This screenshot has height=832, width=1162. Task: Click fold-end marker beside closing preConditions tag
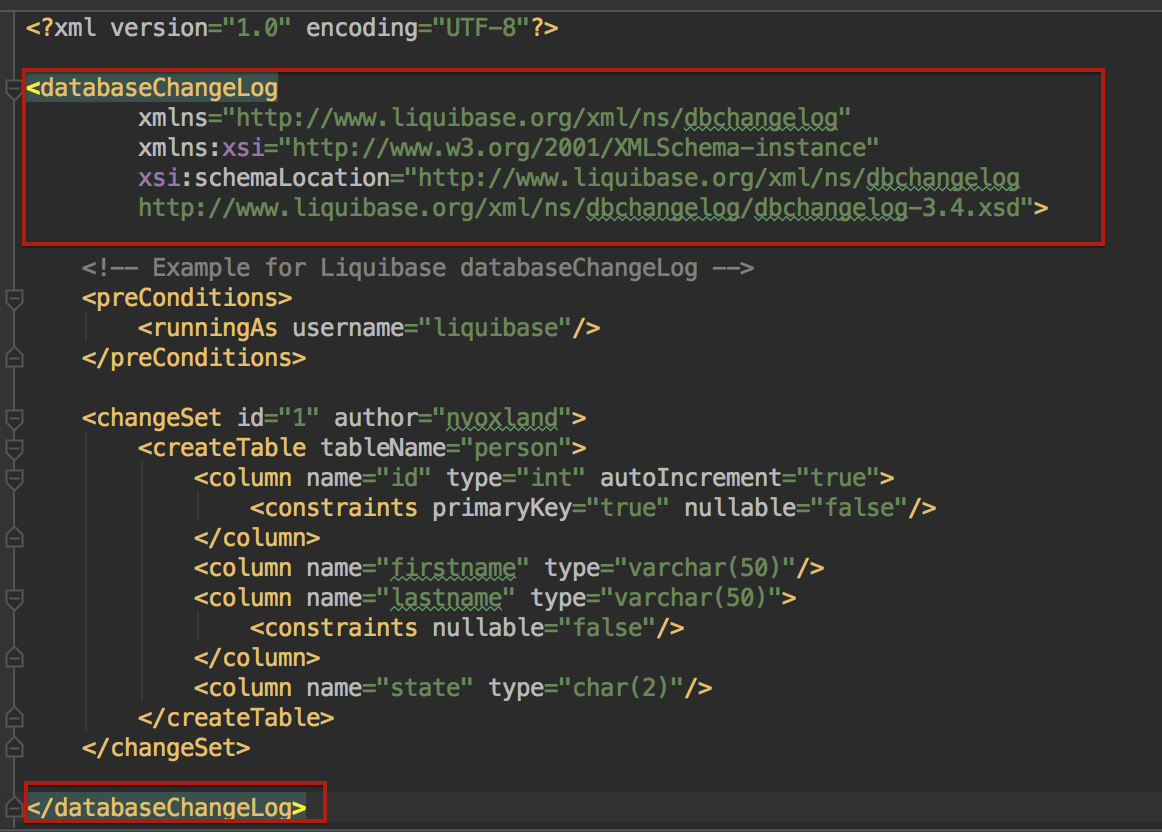(13, 359)
